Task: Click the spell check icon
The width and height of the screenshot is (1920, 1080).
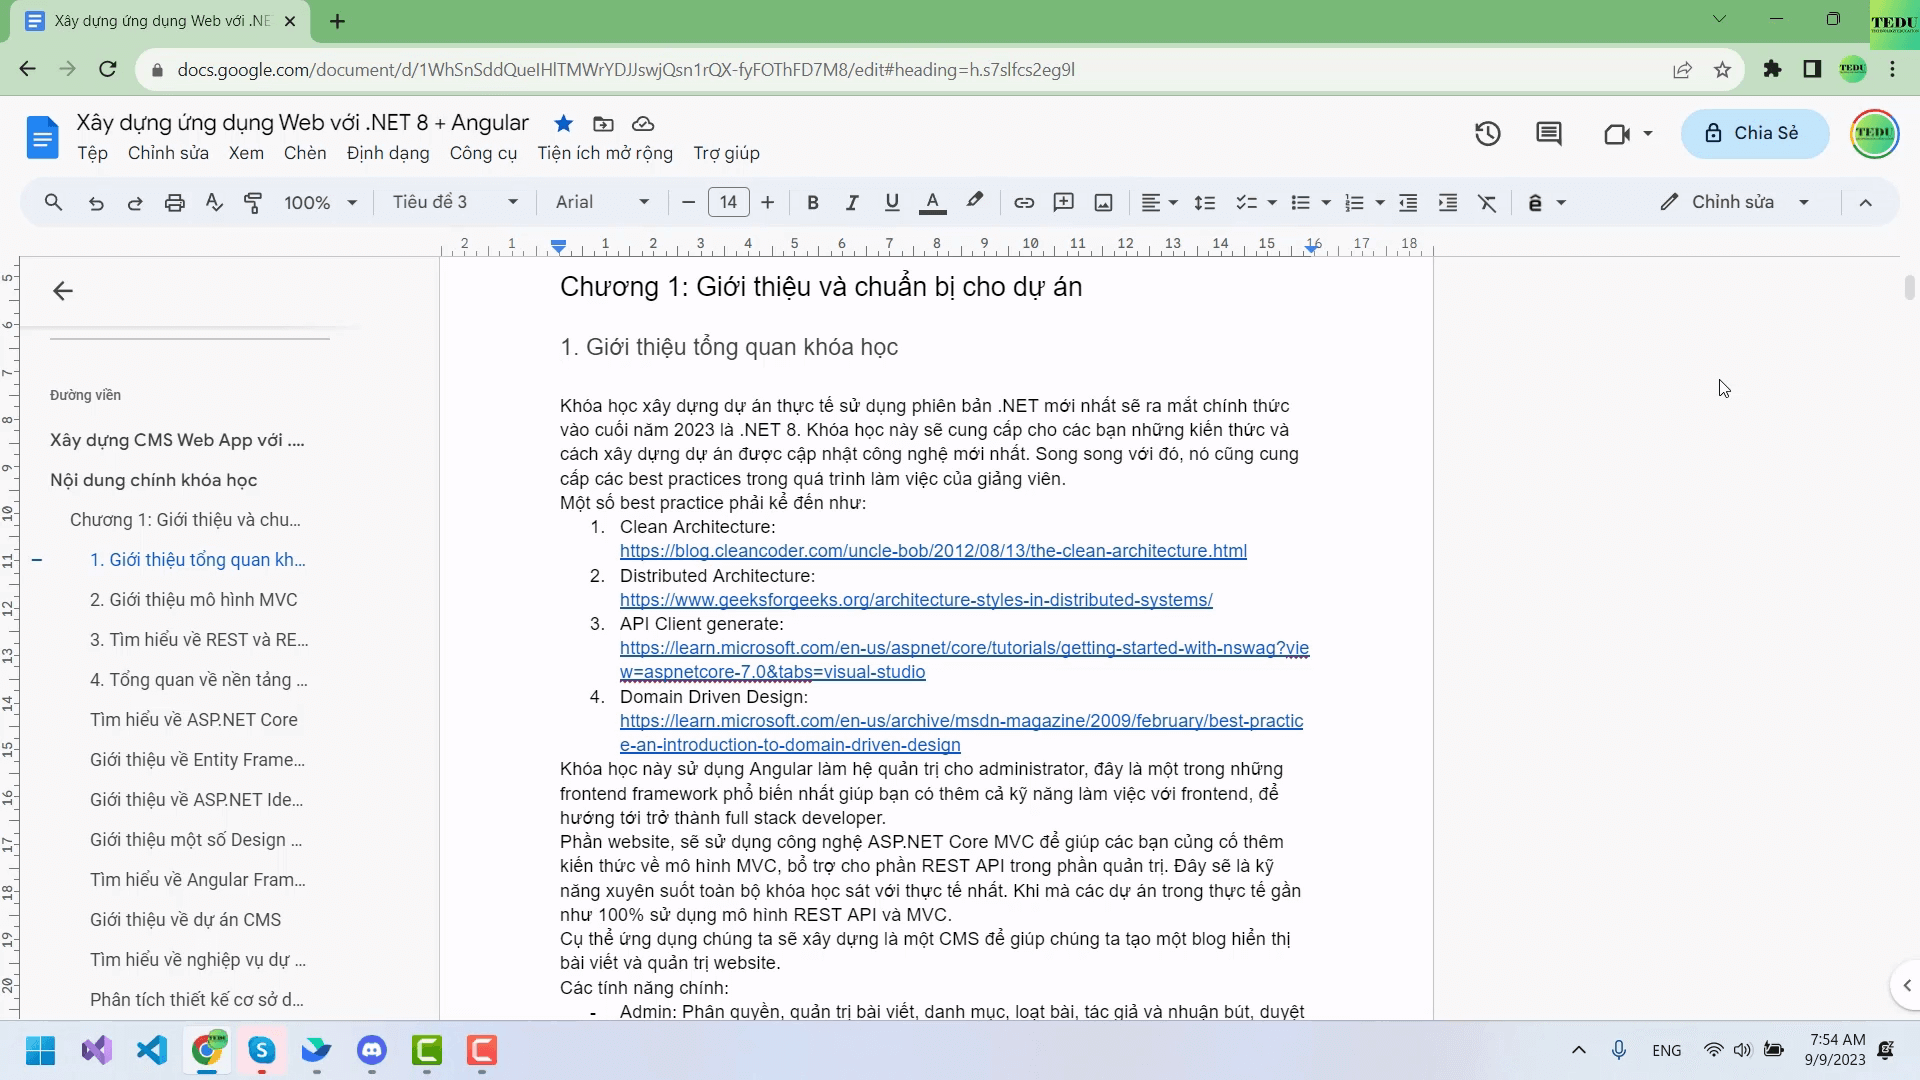Action: click(214, 203)
